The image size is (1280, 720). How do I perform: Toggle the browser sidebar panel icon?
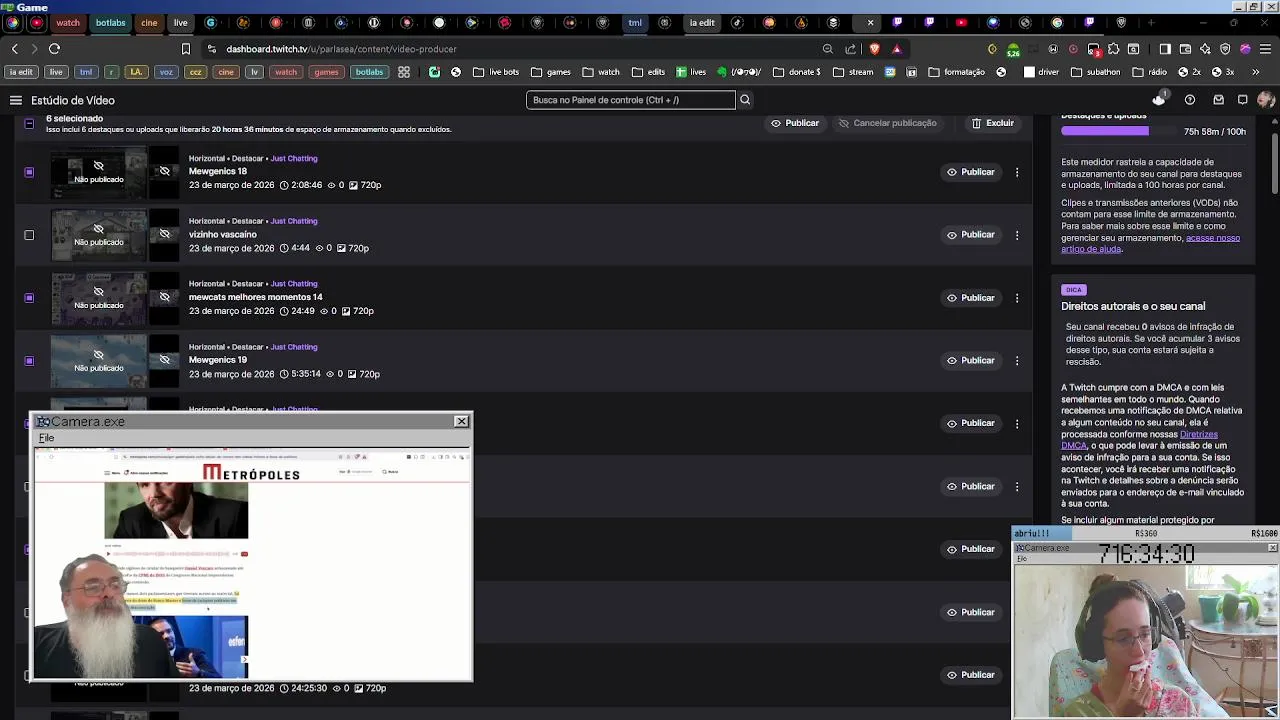[x=1165, y=49]
